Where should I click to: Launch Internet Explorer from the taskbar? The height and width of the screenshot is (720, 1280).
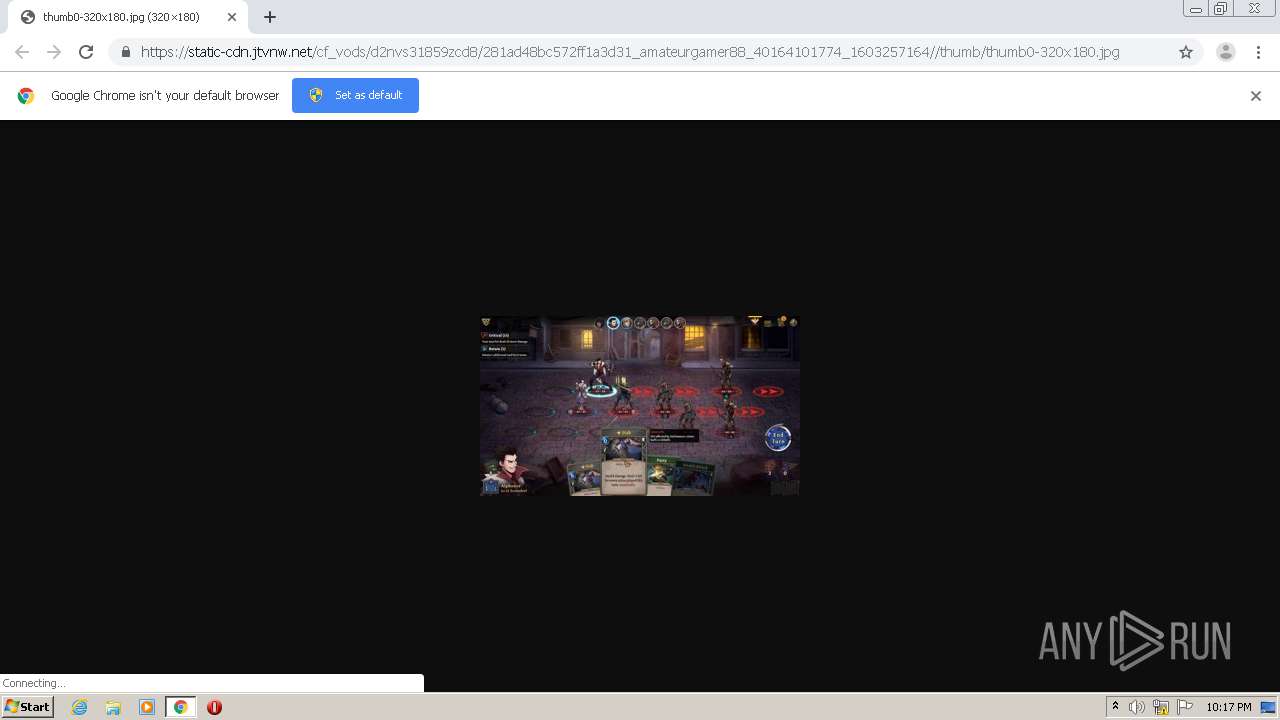tap(80, 707)
